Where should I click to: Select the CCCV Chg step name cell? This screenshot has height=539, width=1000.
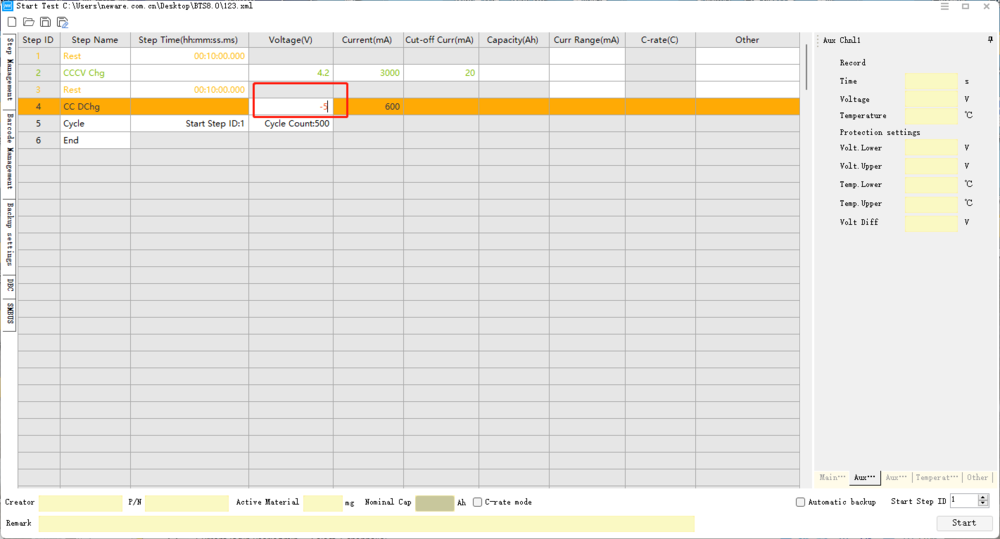(95, 73)
